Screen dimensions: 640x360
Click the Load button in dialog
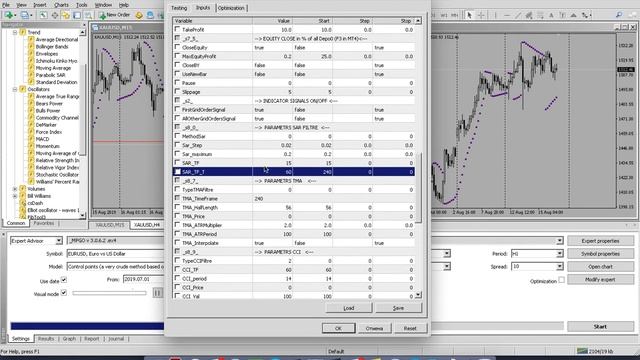point(349,308)
